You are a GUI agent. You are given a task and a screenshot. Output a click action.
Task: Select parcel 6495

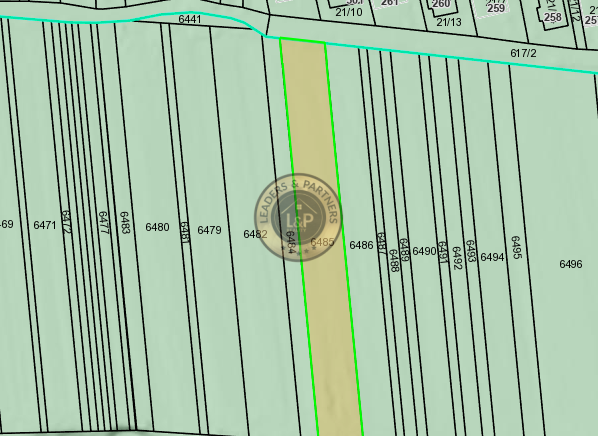(x=516, y=247)
